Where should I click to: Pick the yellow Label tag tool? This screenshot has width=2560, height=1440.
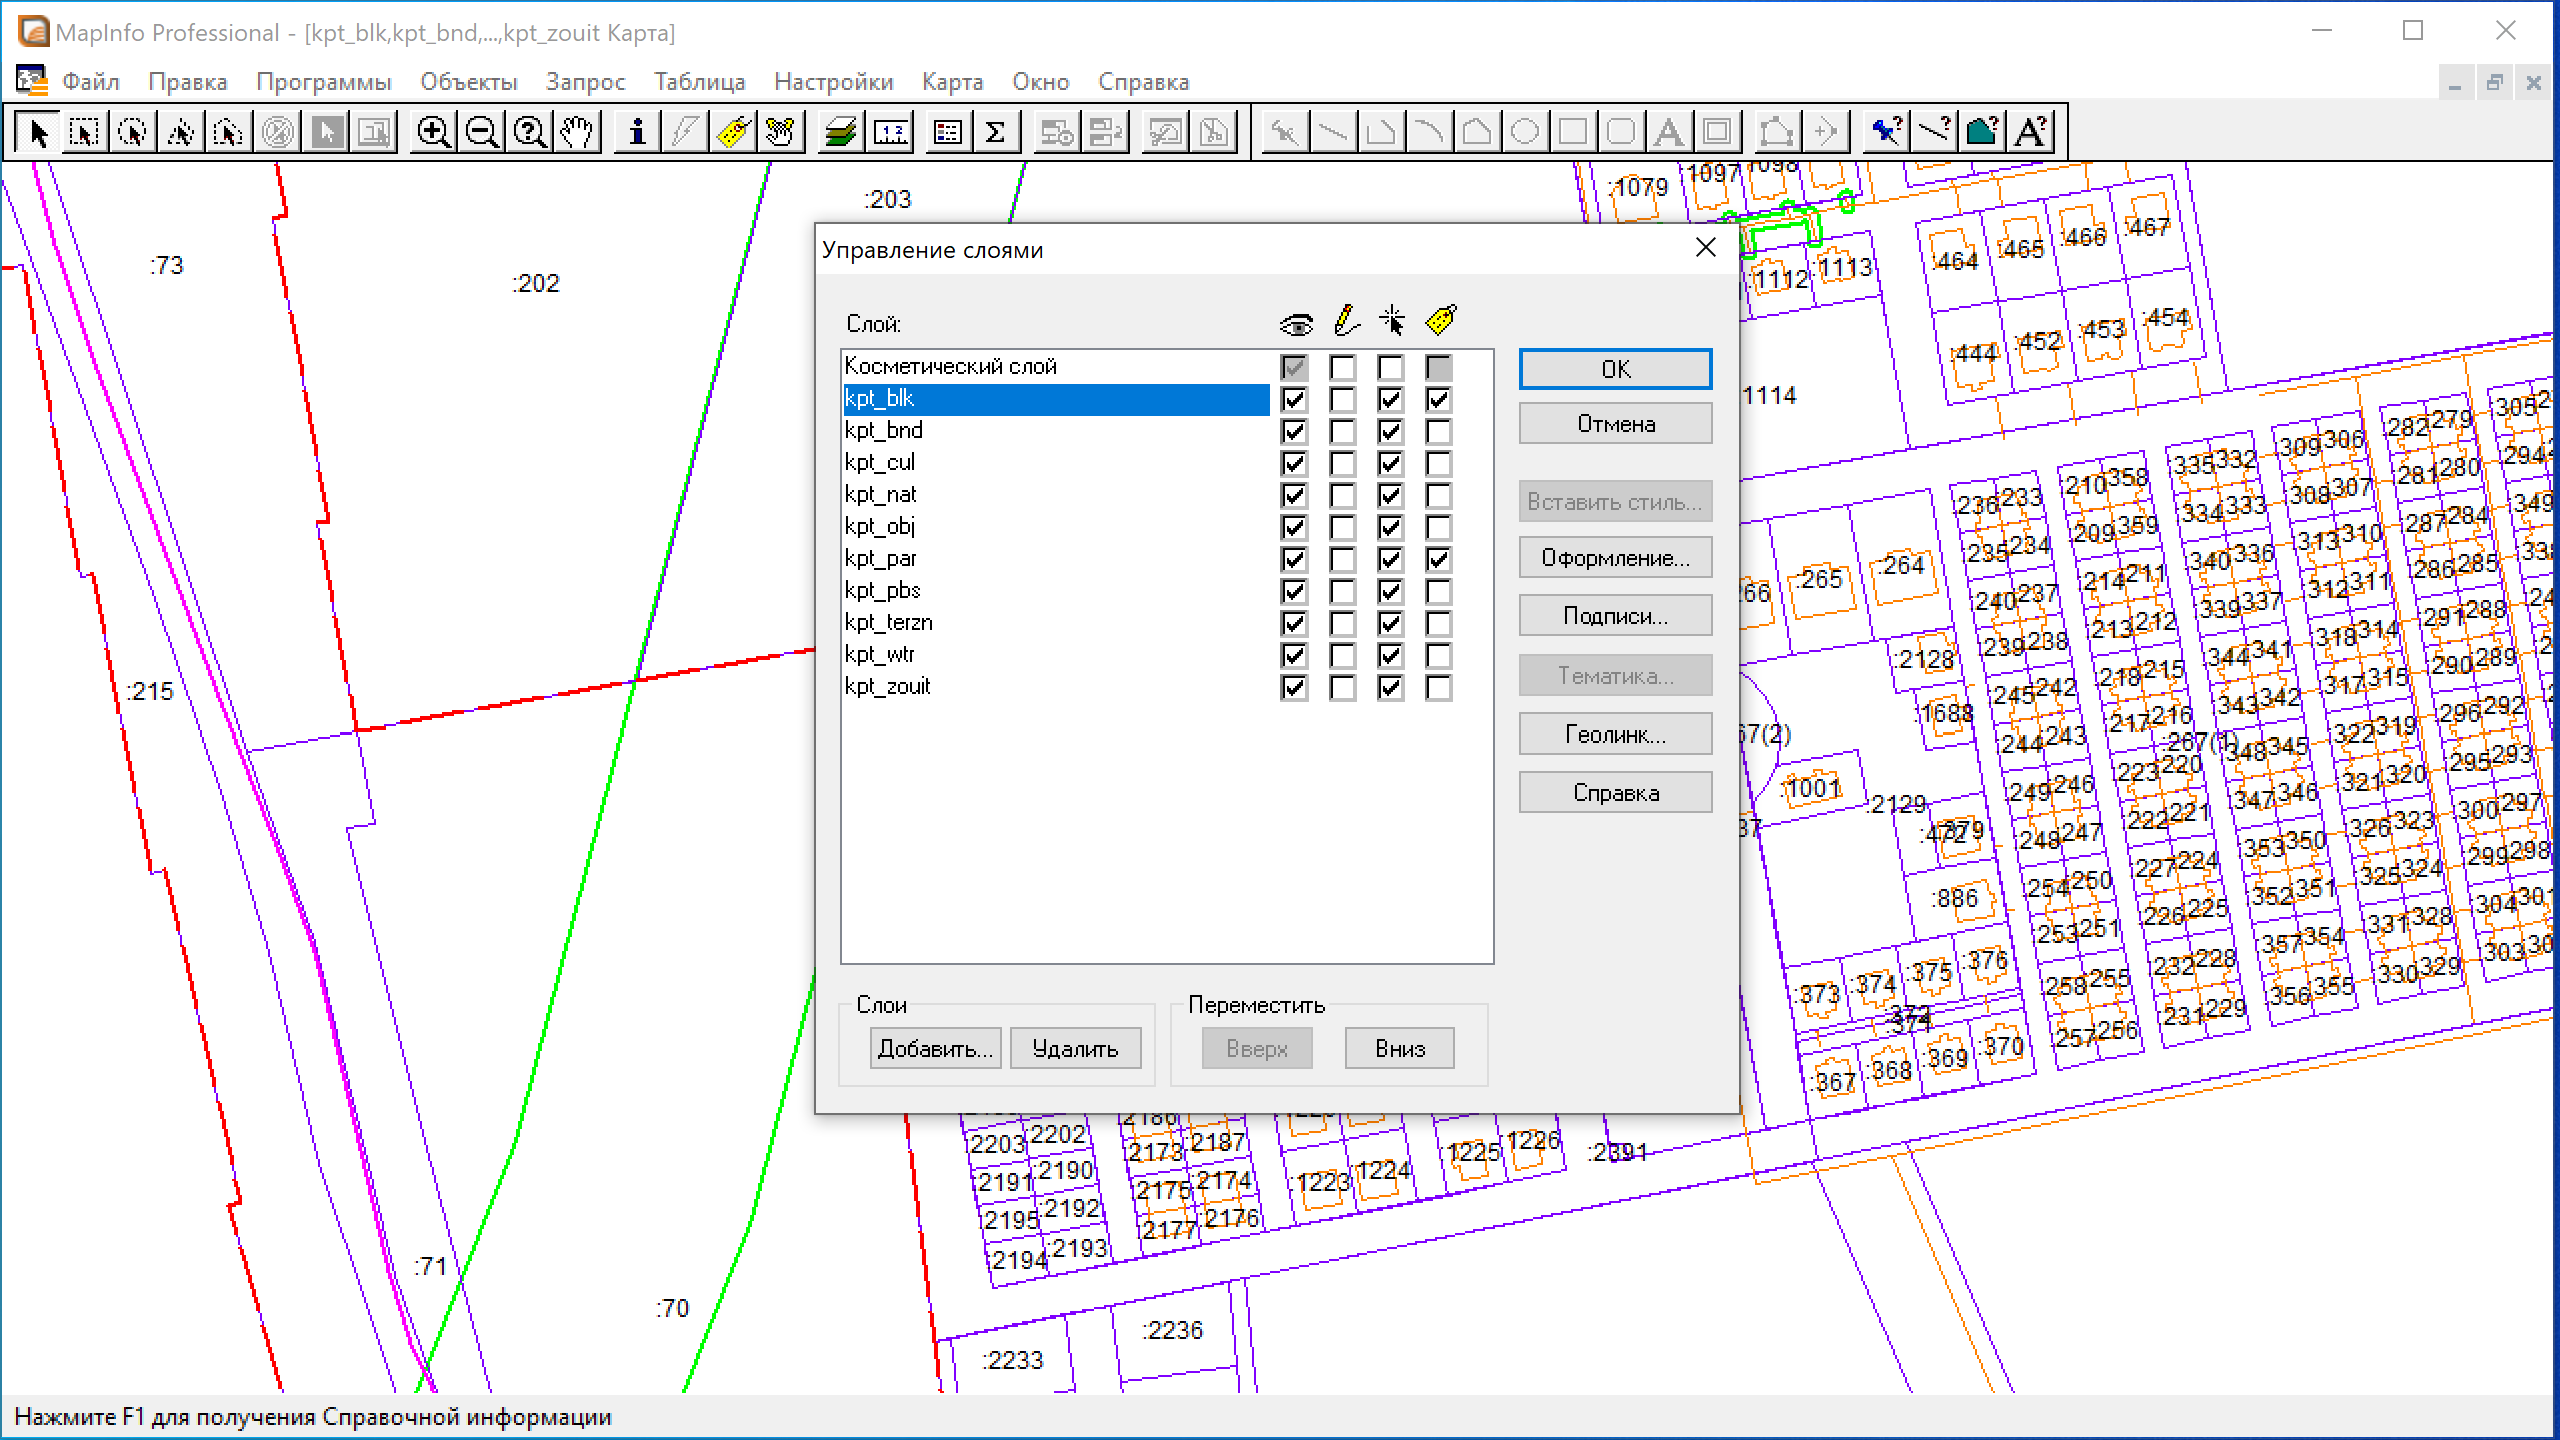[734, 132]
